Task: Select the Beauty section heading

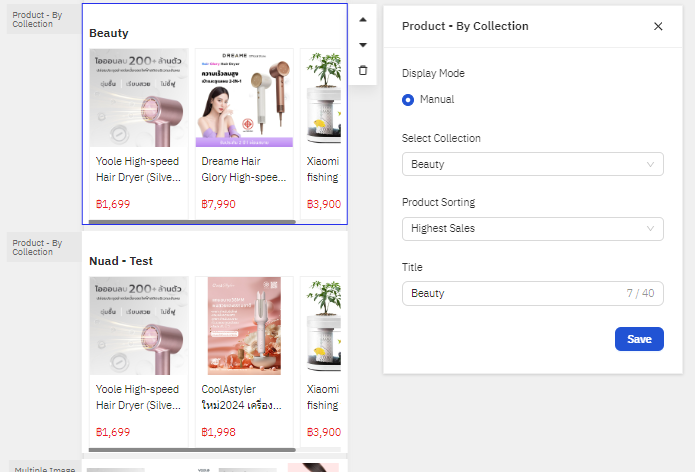Action: coord(109,33)
